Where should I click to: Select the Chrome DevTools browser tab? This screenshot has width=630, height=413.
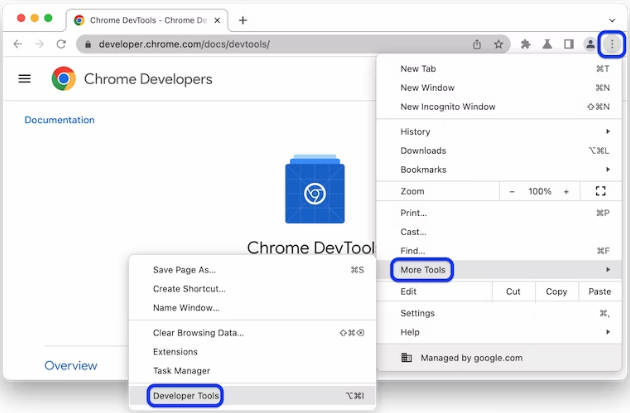(x=148, y=20)
